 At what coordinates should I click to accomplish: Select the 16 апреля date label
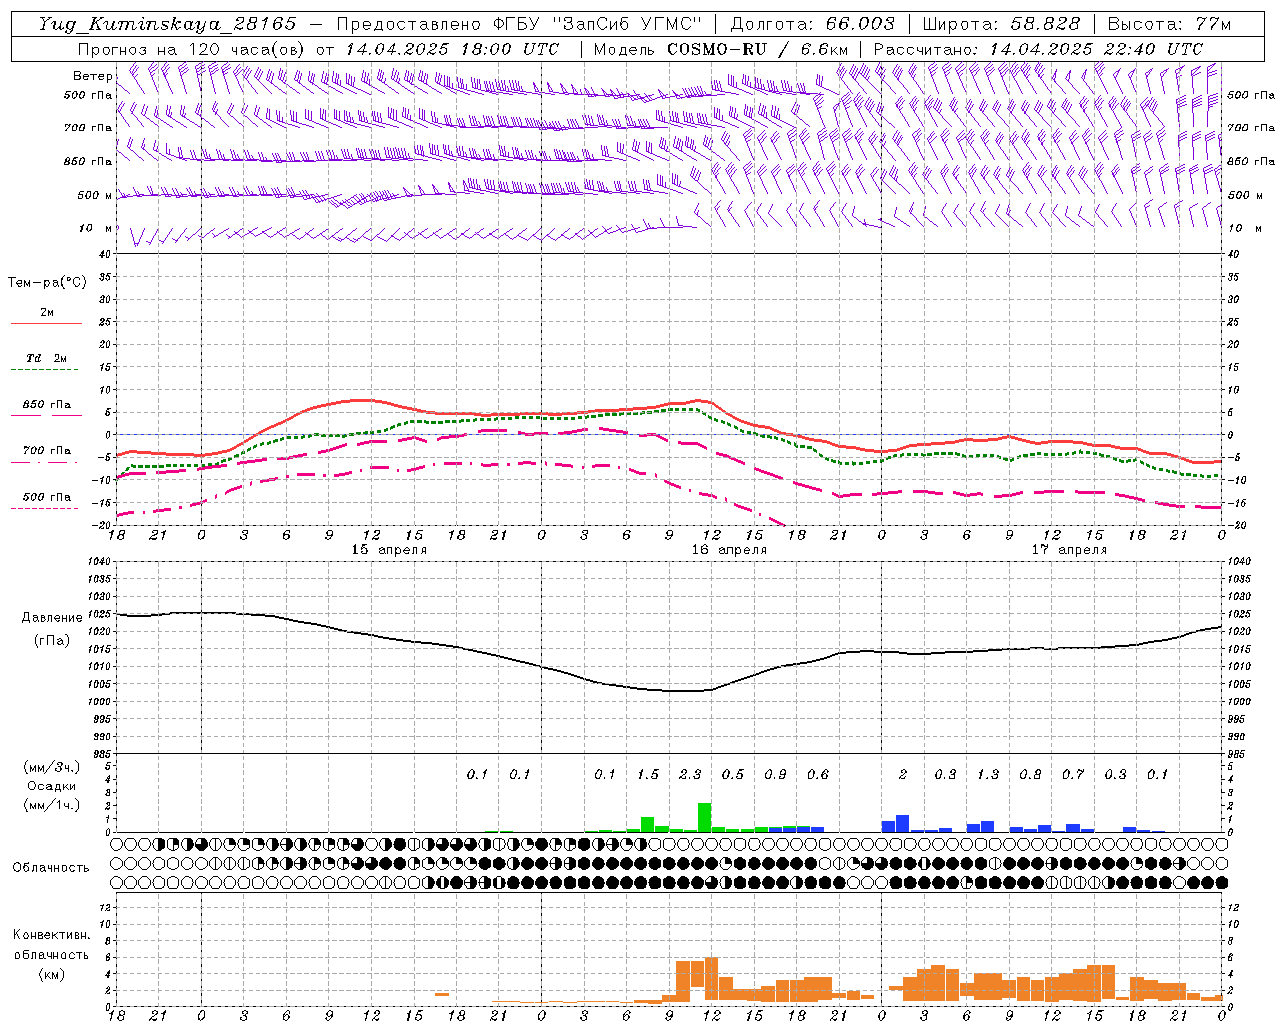point(729,550)
